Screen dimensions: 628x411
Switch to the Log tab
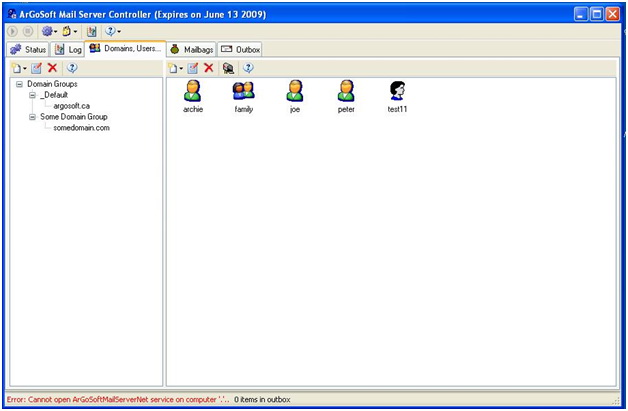coord(68,49)
